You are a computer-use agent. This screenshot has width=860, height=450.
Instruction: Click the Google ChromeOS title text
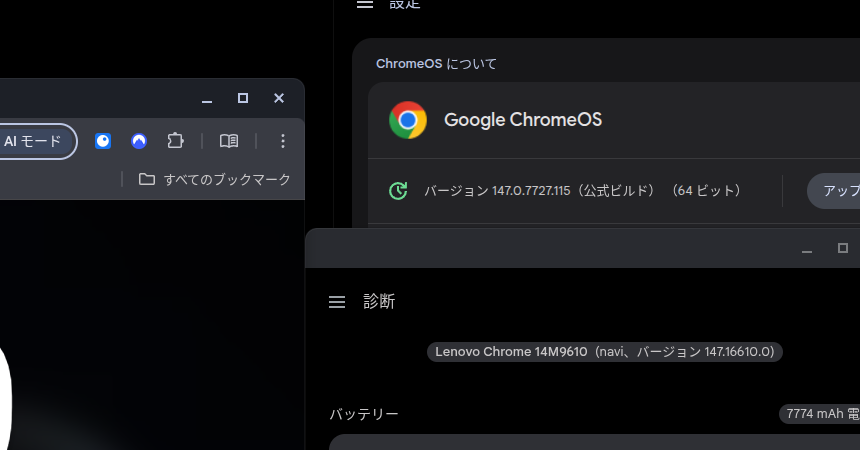point(523,120)
